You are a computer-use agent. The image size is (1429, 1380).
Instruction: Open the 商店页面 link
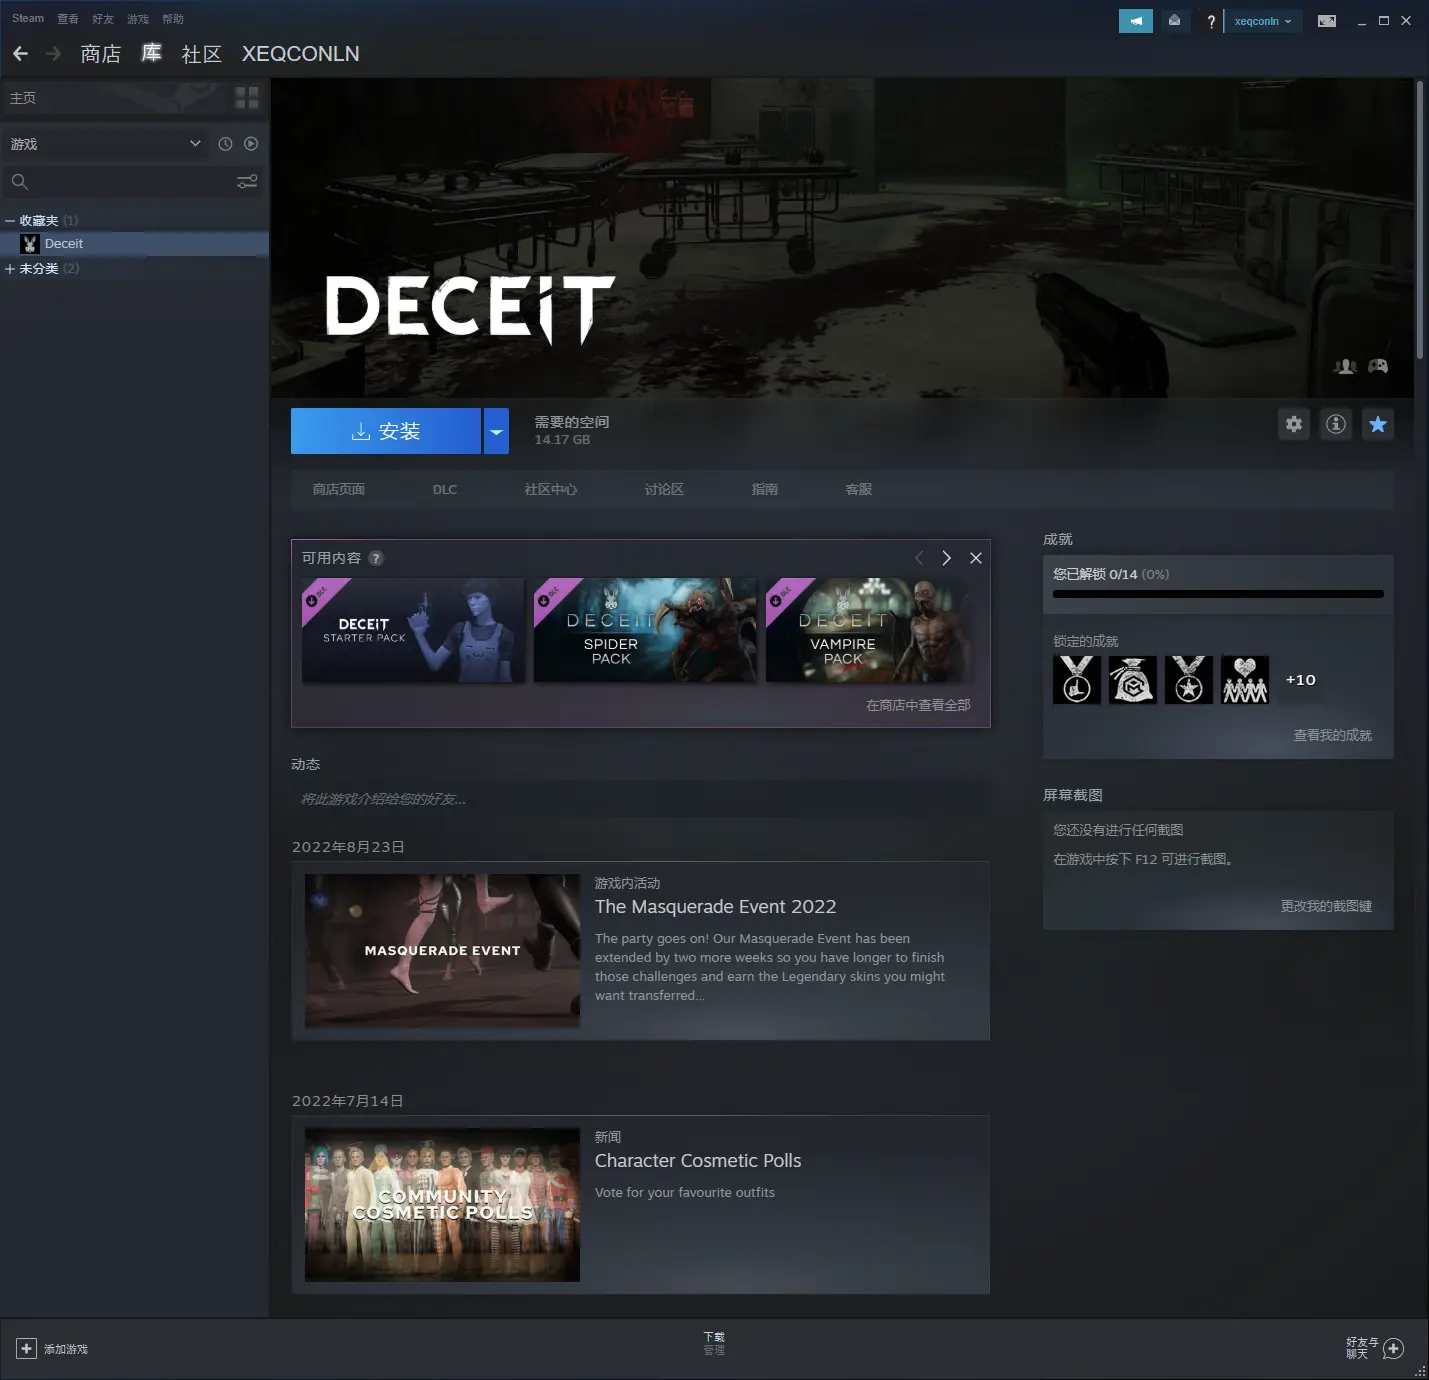point(338,489)
